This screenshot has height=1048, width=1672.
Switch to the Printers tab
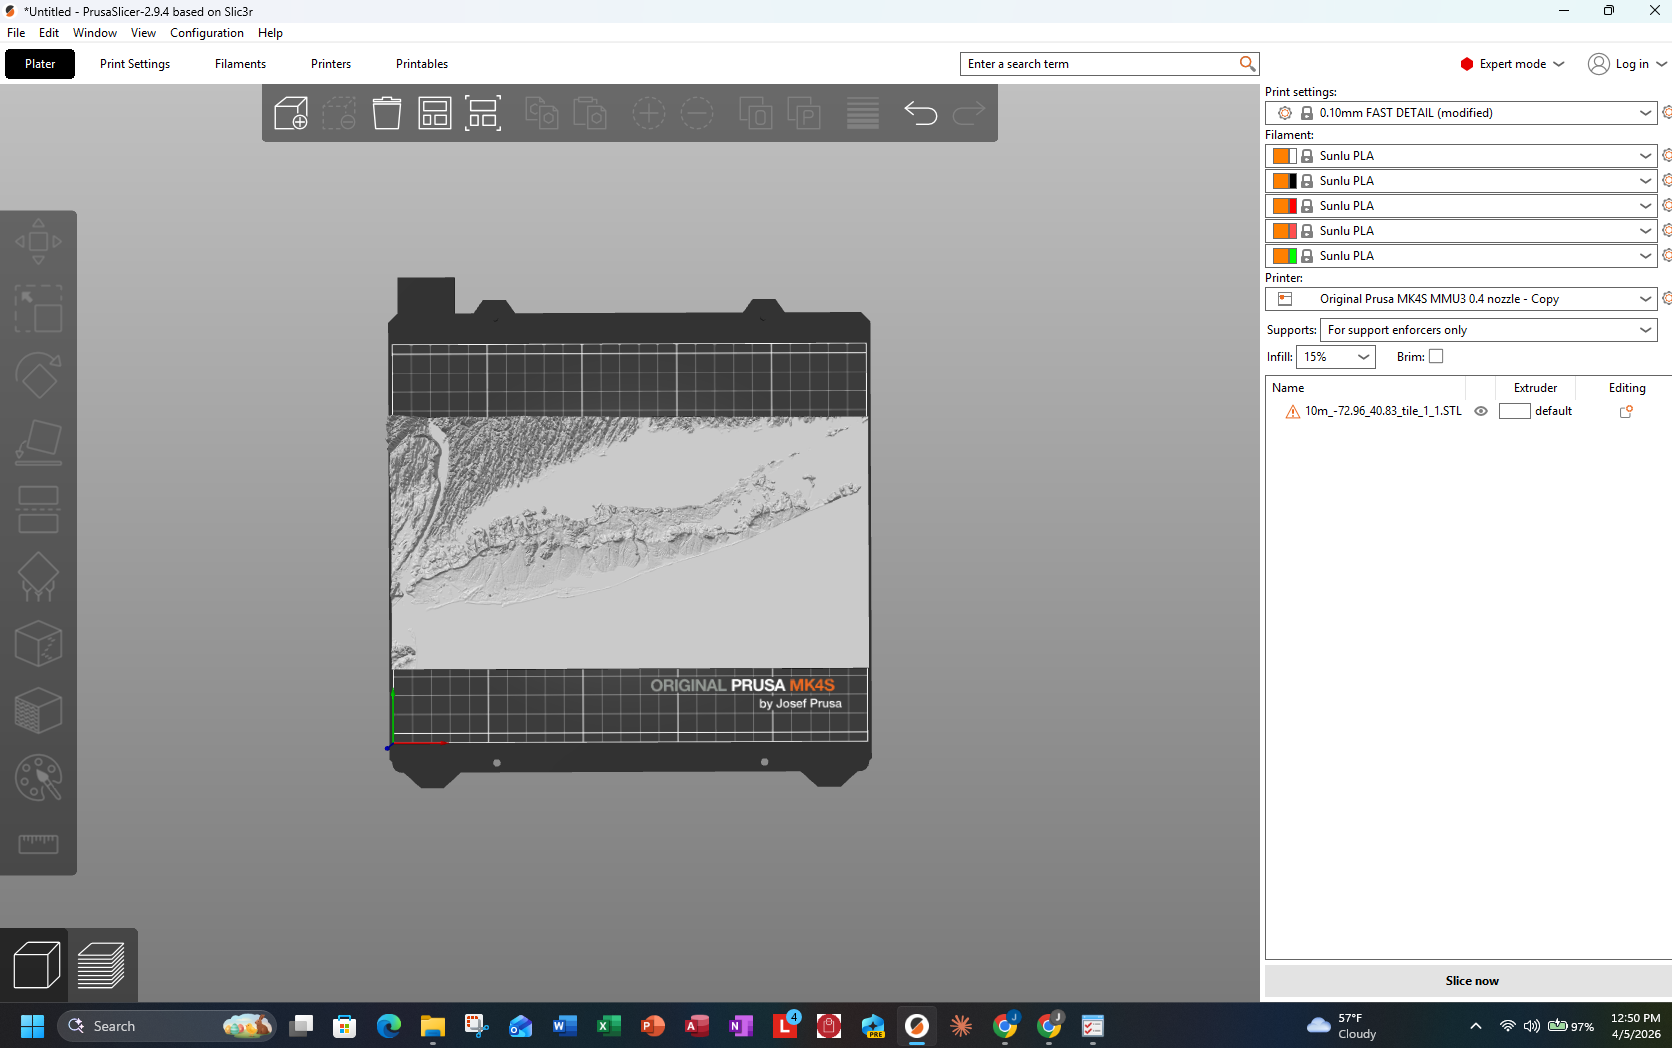point(331,64)
